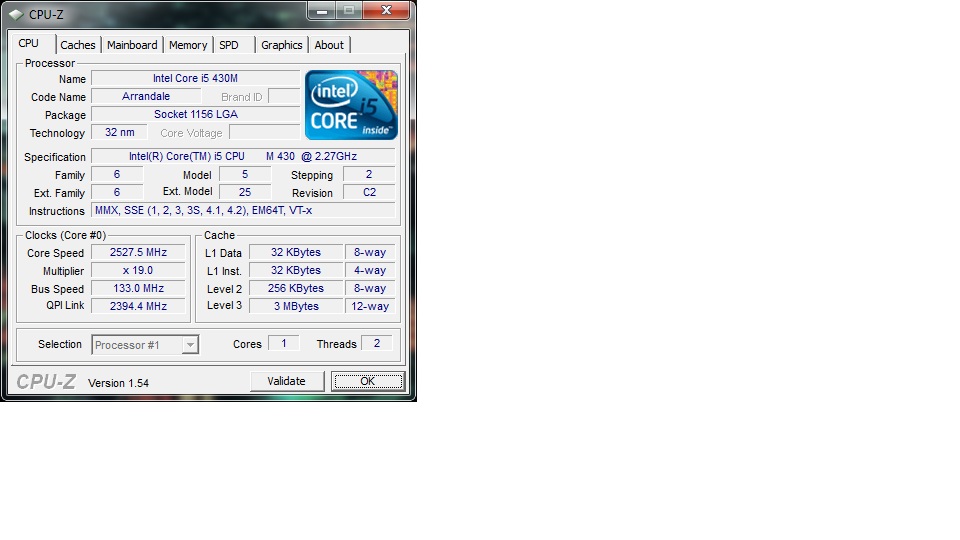Click the processor name 'Intel Core i5 430M'
Image resolution: width=960 pixels, height=540 pixels.
[195, 78]
